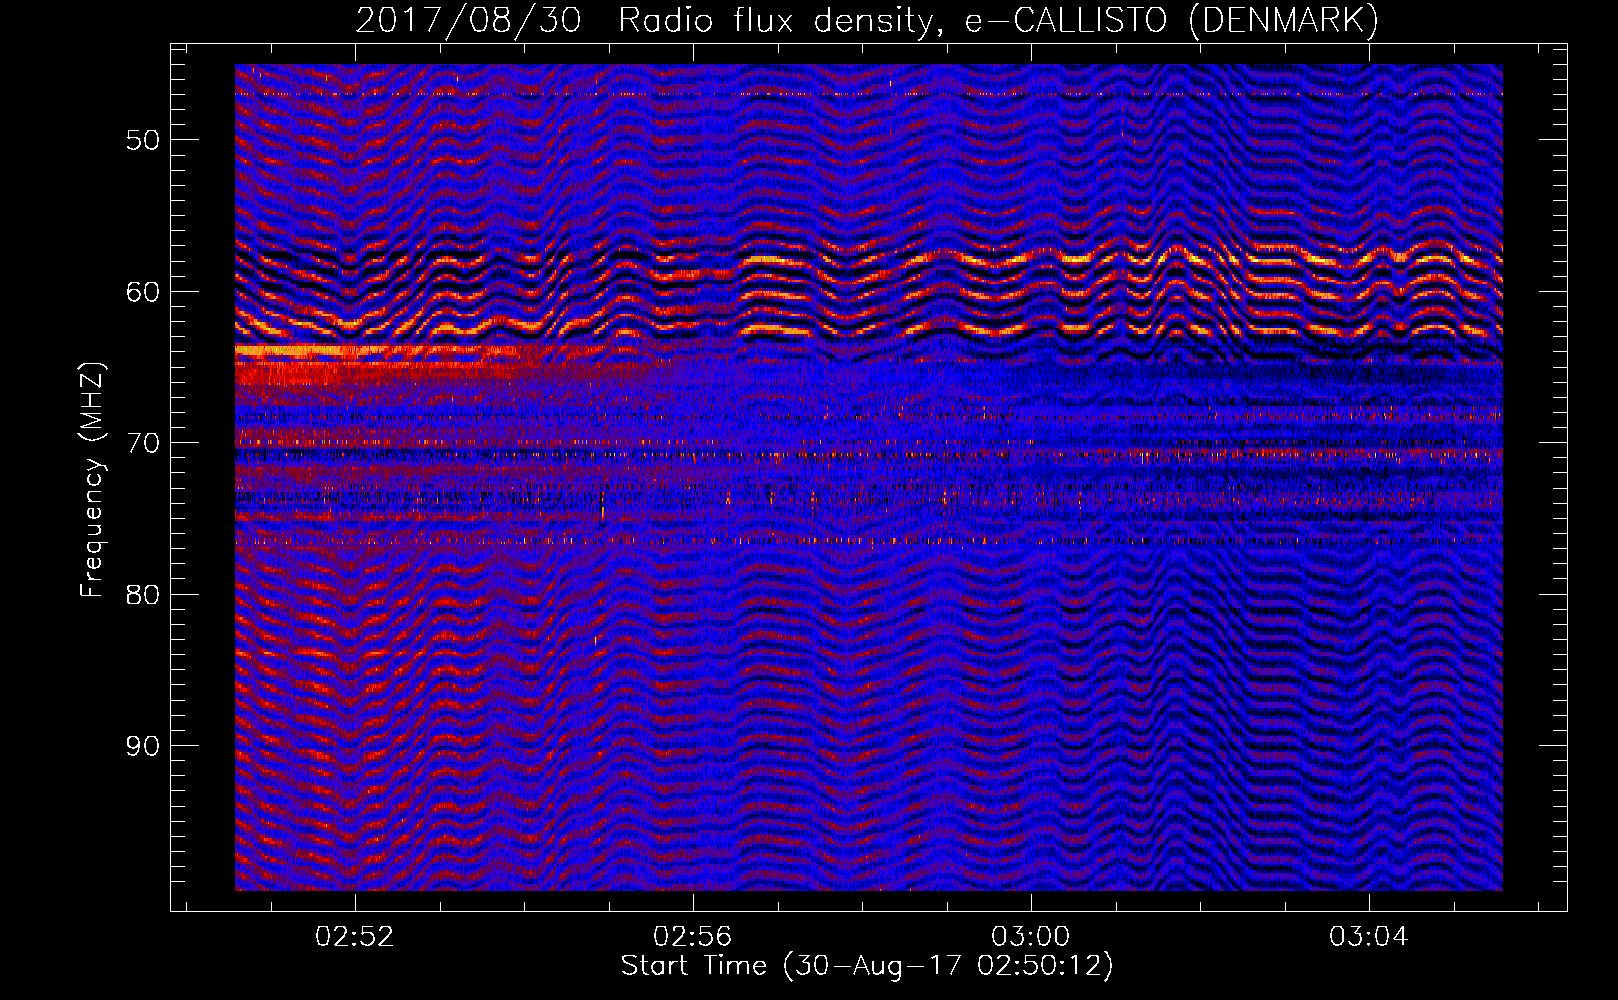Click the frequency tick label "70"
The width and height of the screenshot is (1618, 1000).
143,443
